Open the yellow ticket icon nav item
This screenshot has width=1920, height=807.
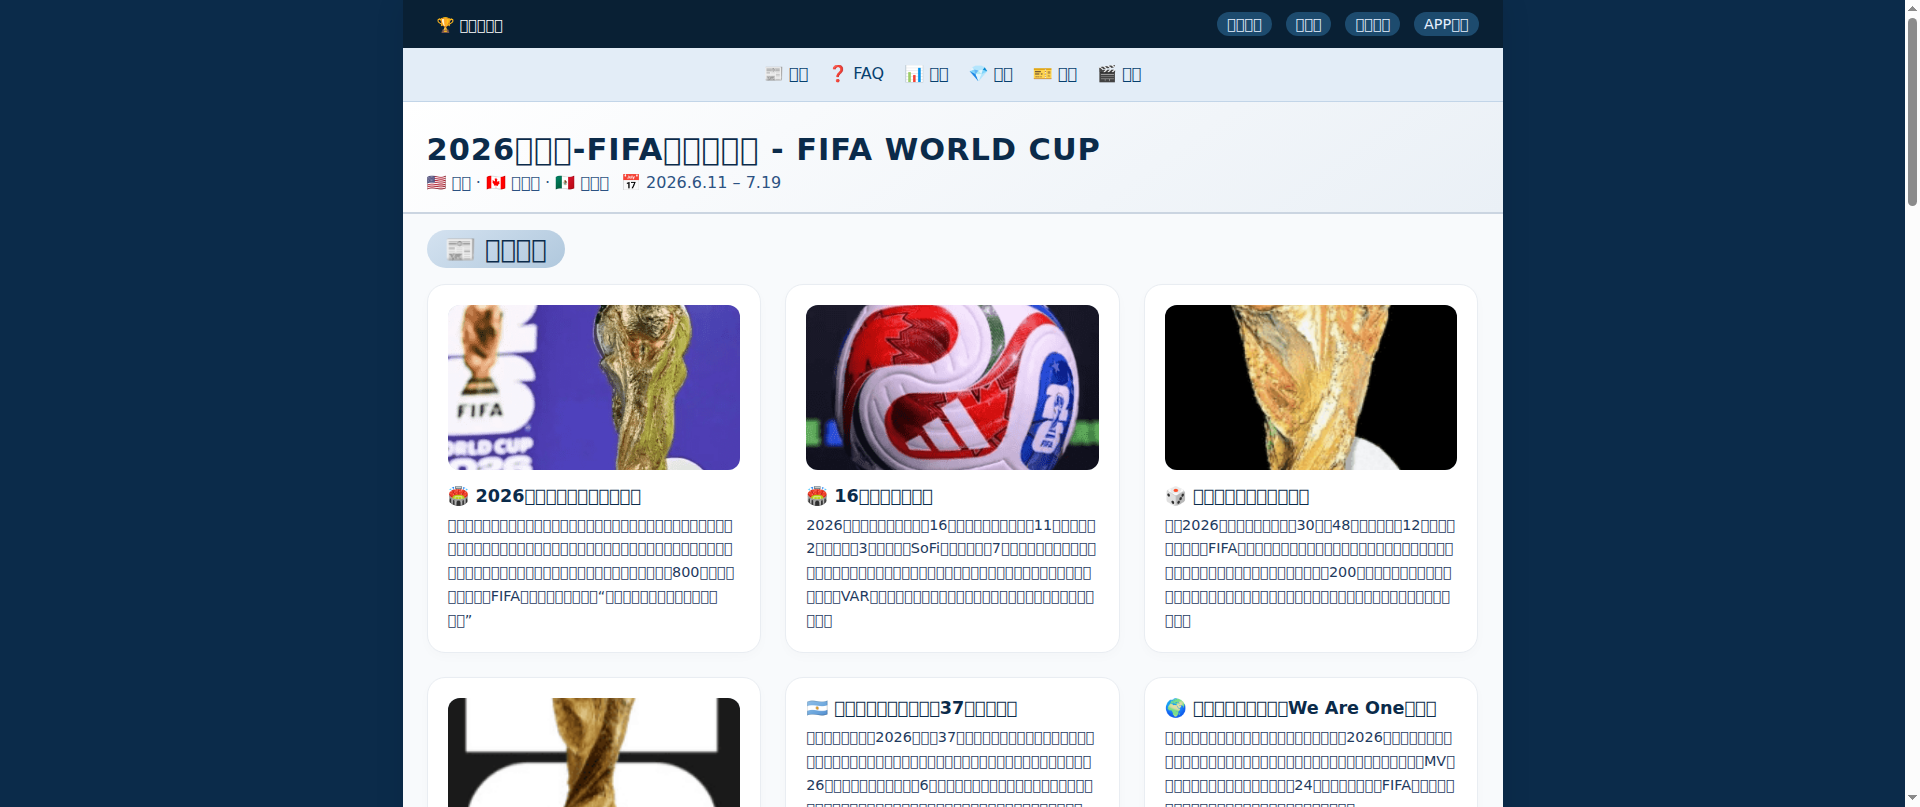1055,74
